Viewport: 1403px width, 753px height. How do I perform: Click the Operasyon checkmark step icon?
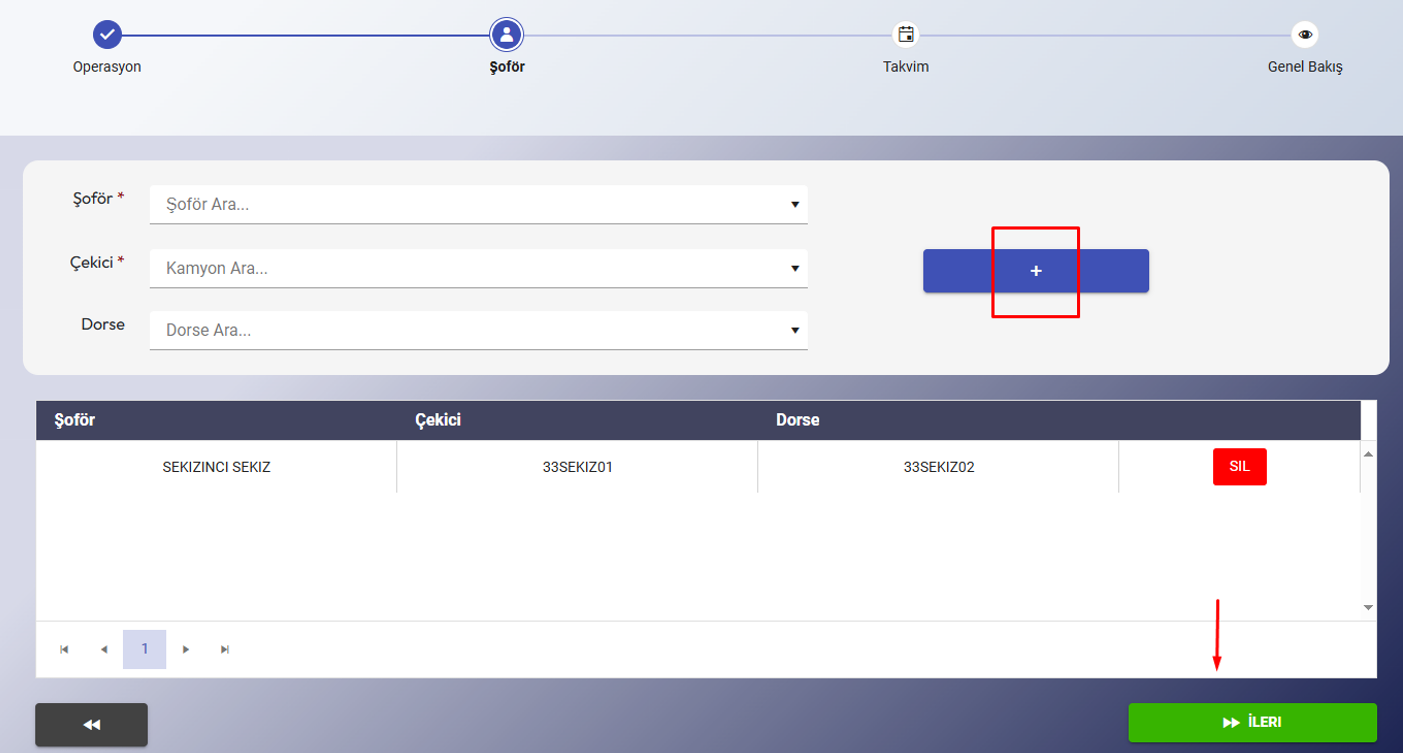[107, 35]
